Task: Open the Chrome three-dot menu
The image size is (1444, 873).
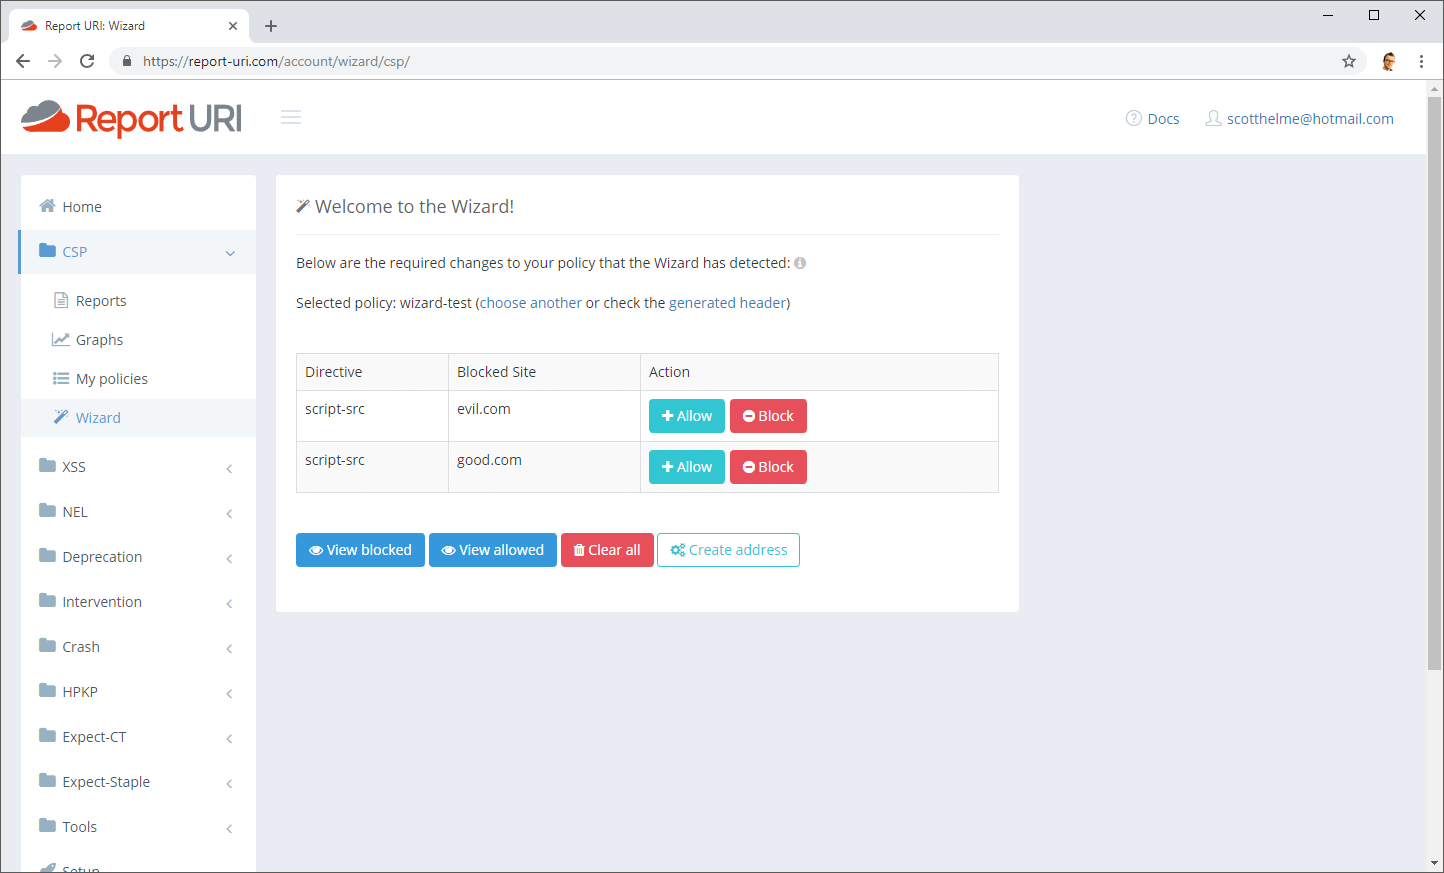Action: point(1421,61)
